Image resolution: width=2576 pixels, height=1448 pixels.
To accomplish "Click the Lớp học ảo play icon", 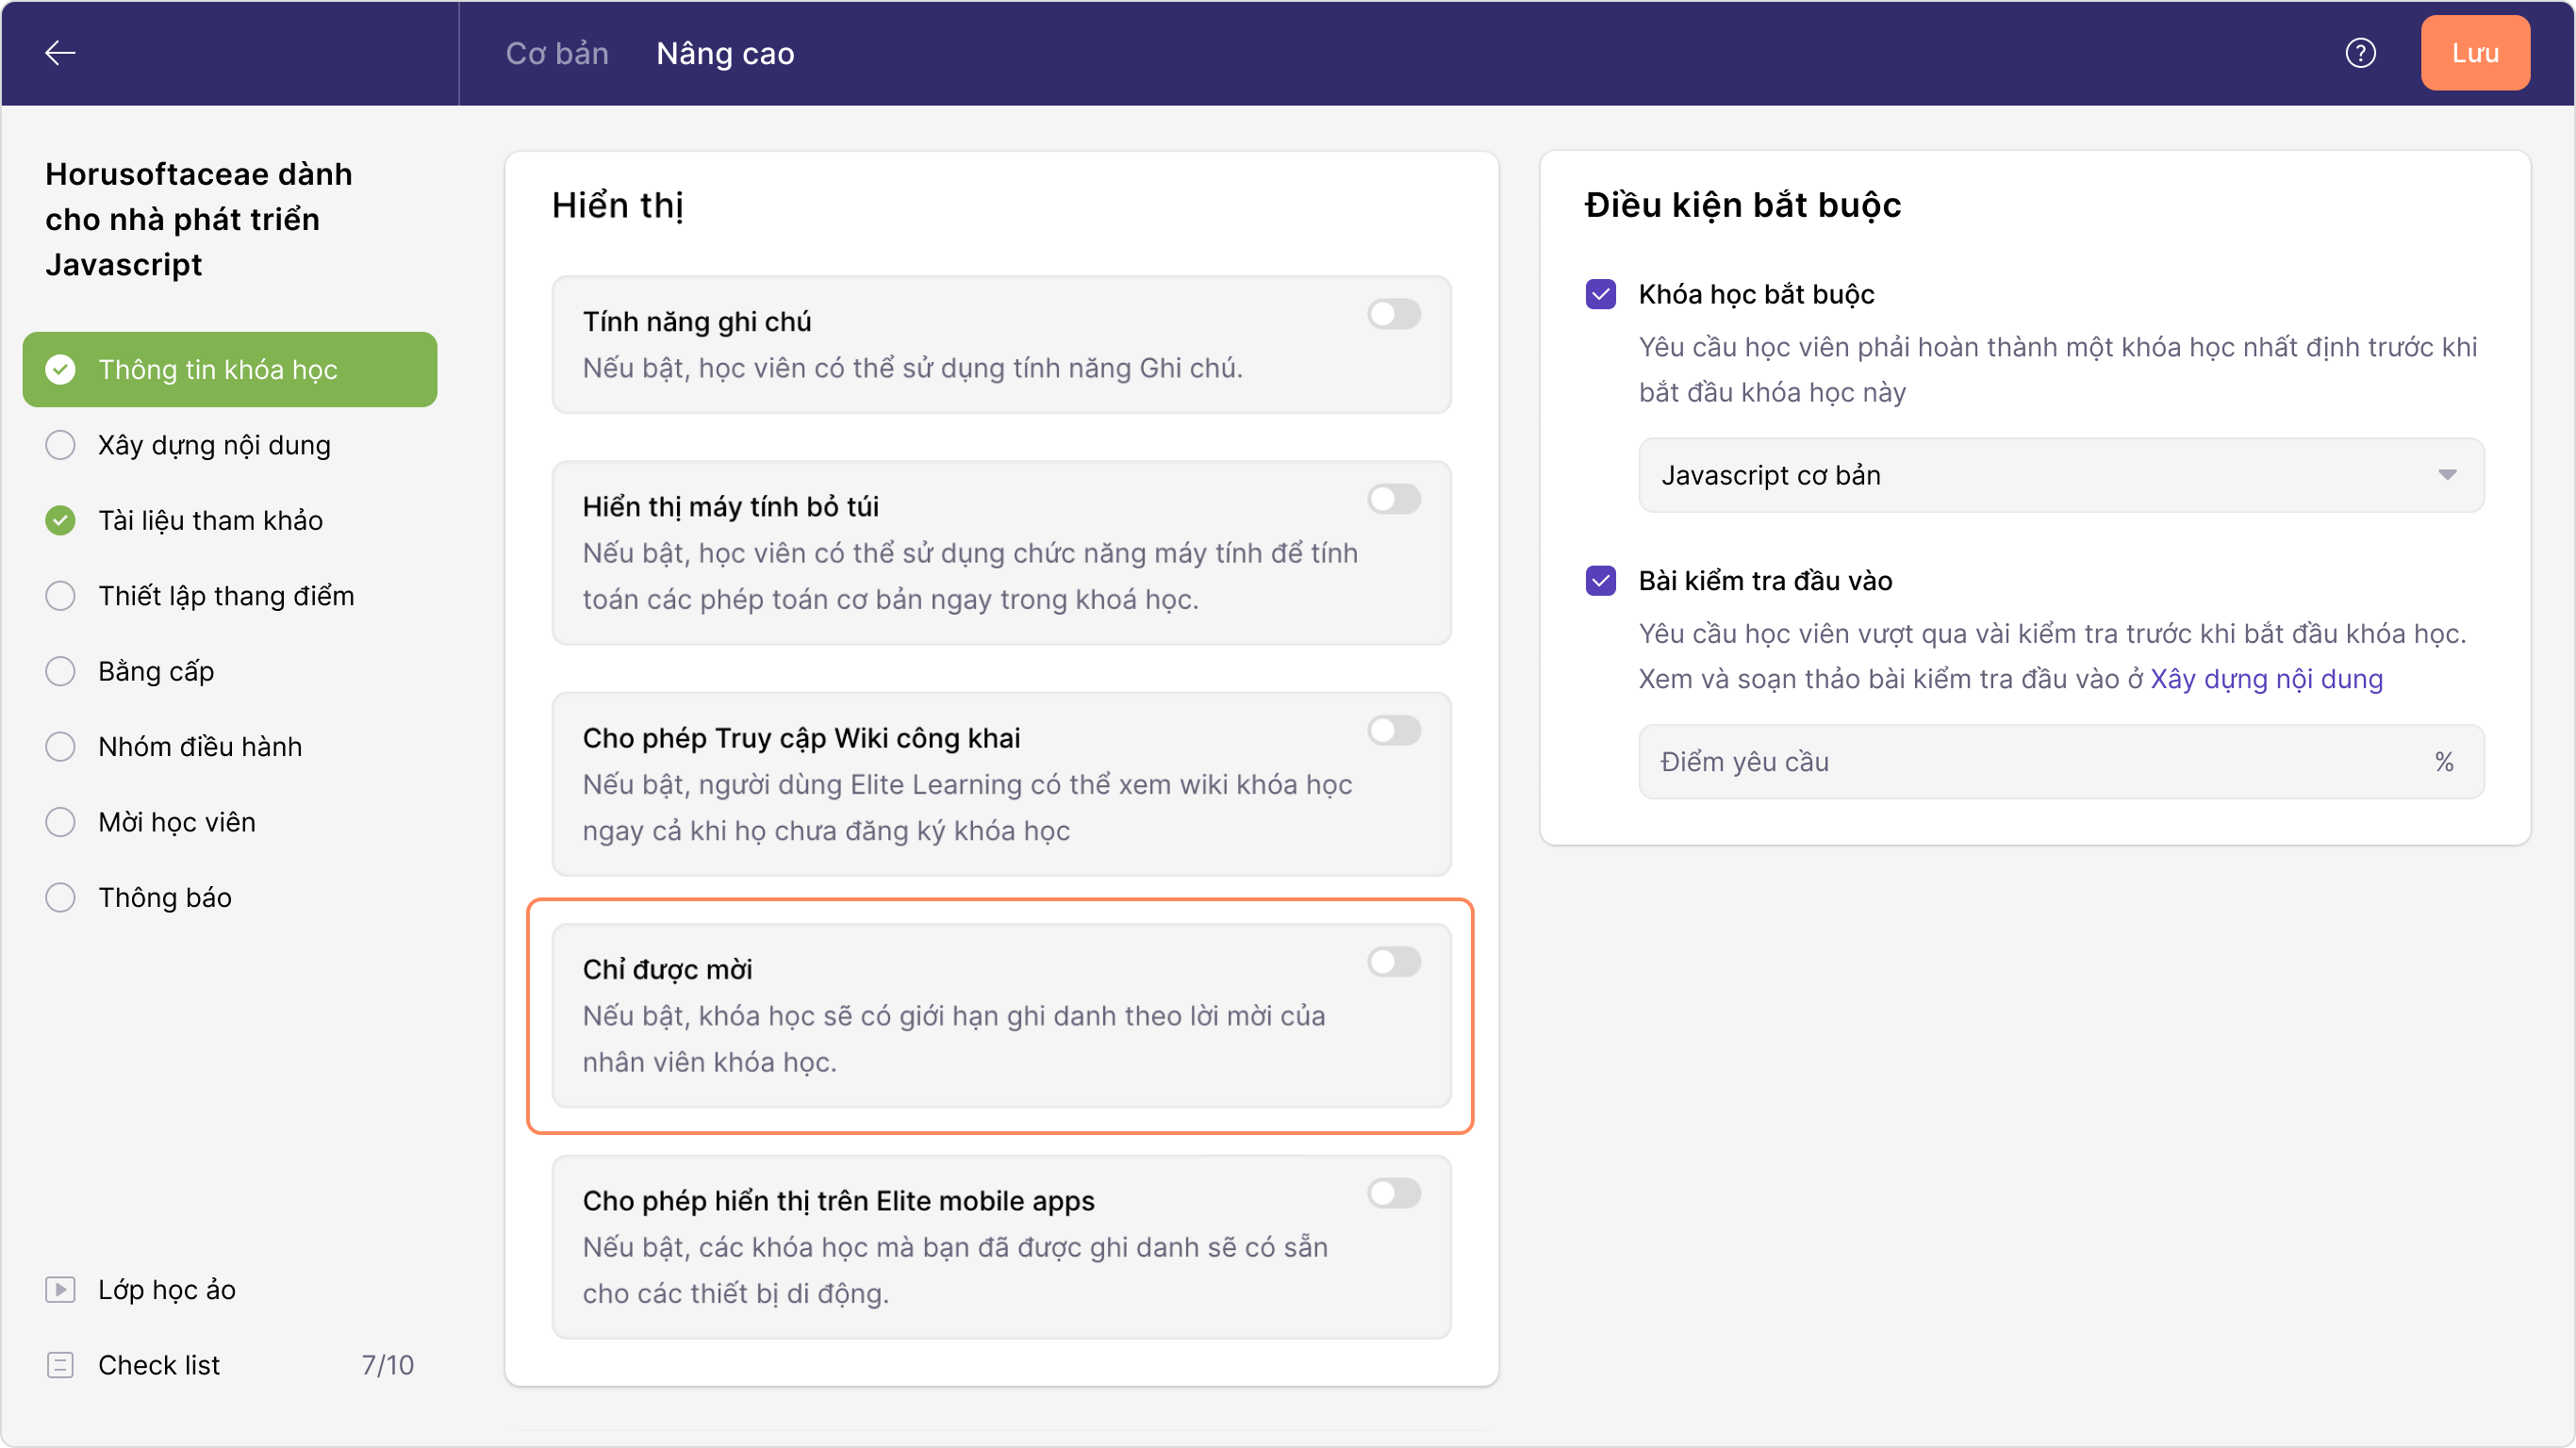I will (x=60, y=1290).
